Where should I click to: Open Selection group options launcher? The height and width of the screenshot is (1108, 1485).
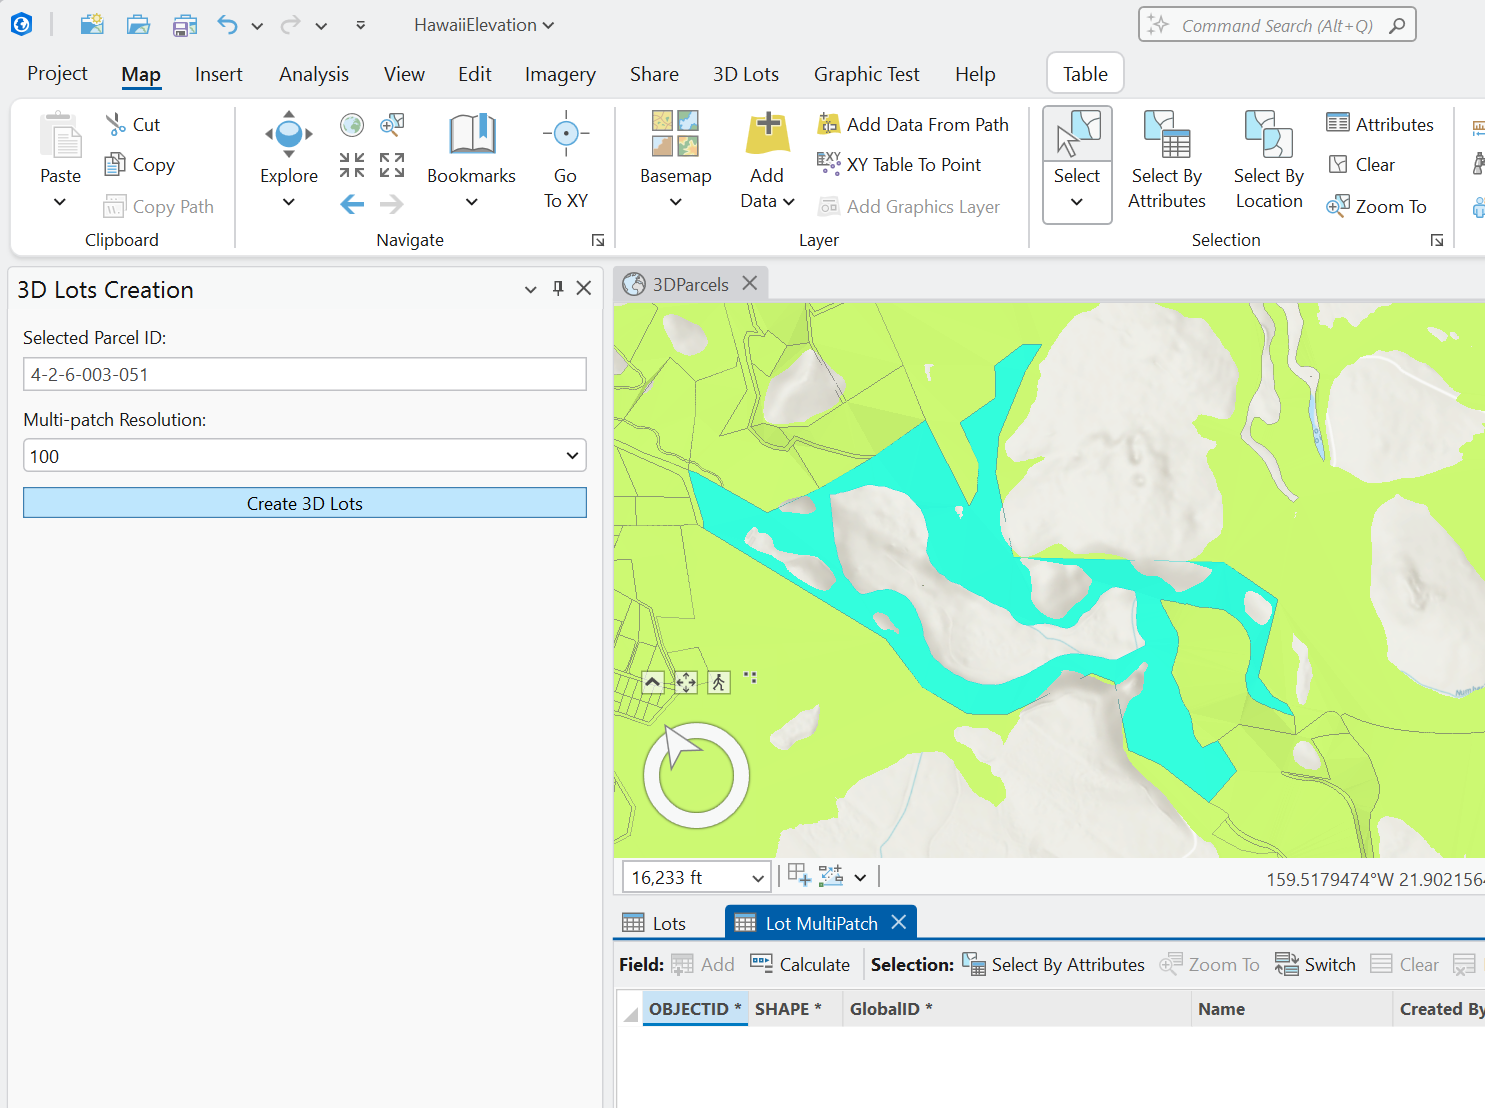tap(1437, 240)
